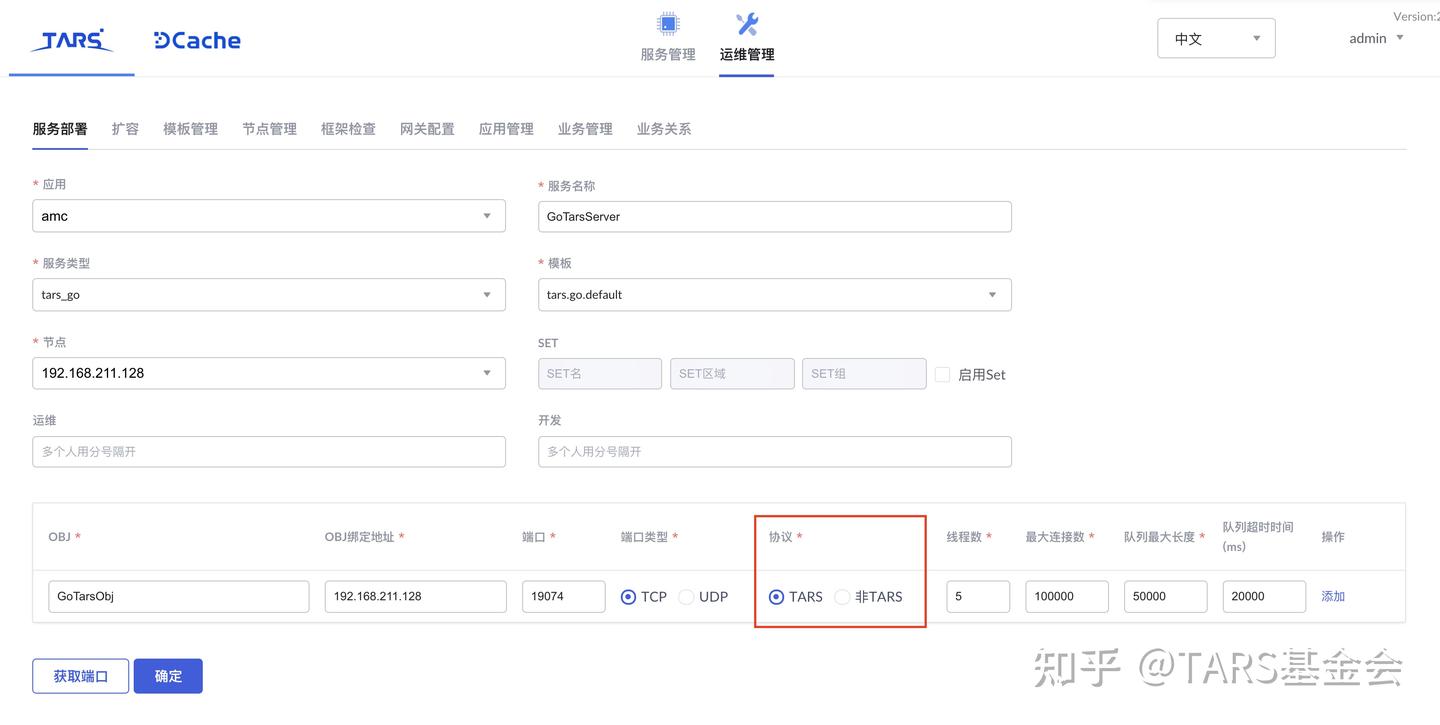Click the 服务类型 dropdown arrow for tars_go
1440x725 pixels.
pyautogui.click(x=487, y=294)
